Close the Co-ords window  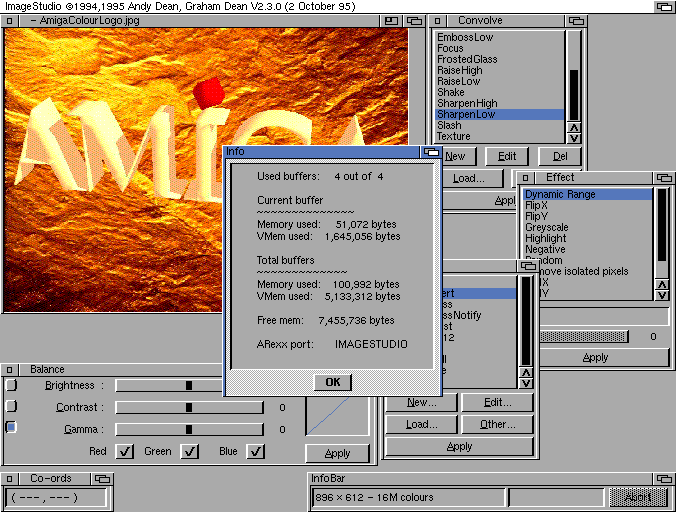(9, 478)
